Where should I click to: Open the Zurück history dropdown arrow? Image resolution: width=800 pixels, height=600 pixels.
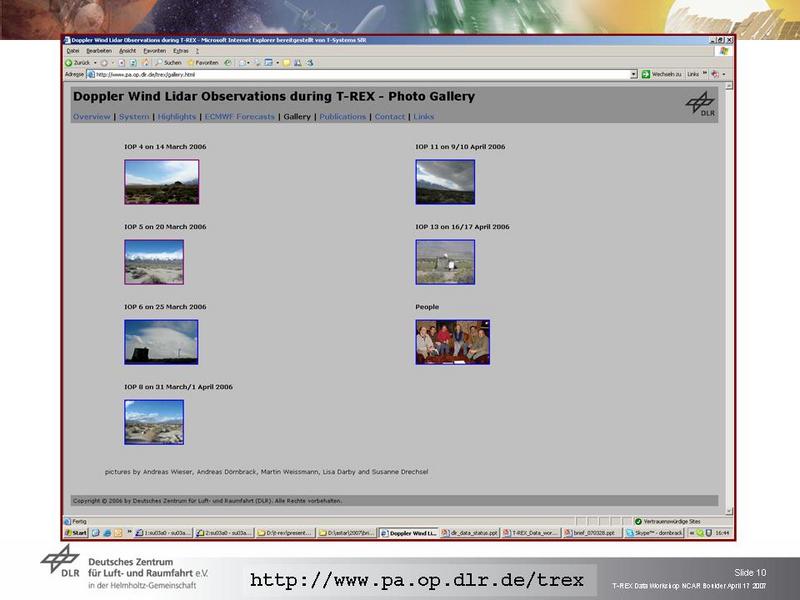click(95, 63)
